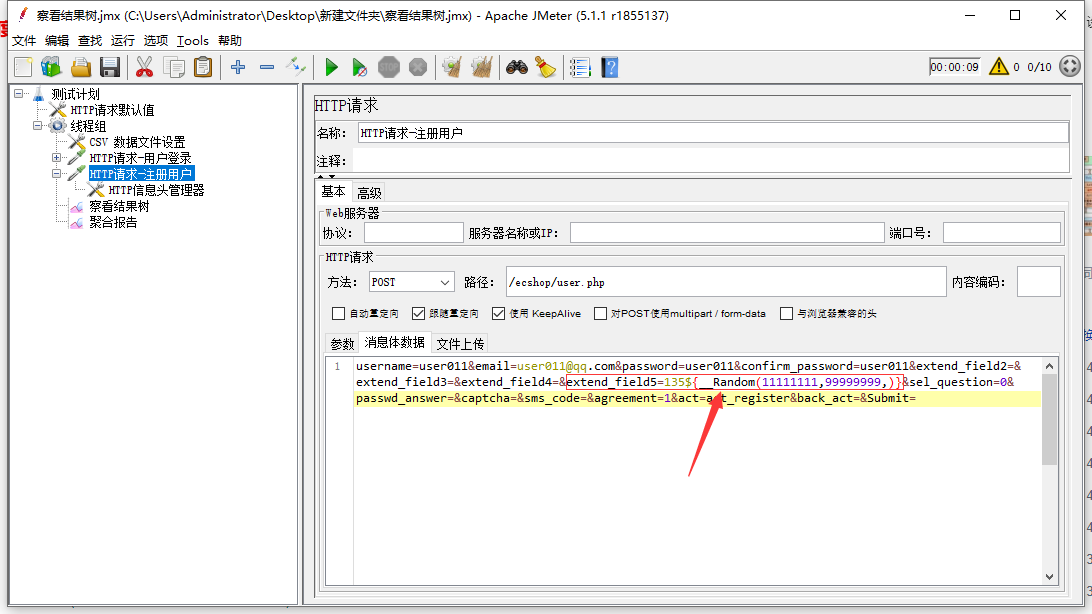Save the test plan with floppy icon
The width and height of the screenshot is (1092, 614).
(110, 68)
